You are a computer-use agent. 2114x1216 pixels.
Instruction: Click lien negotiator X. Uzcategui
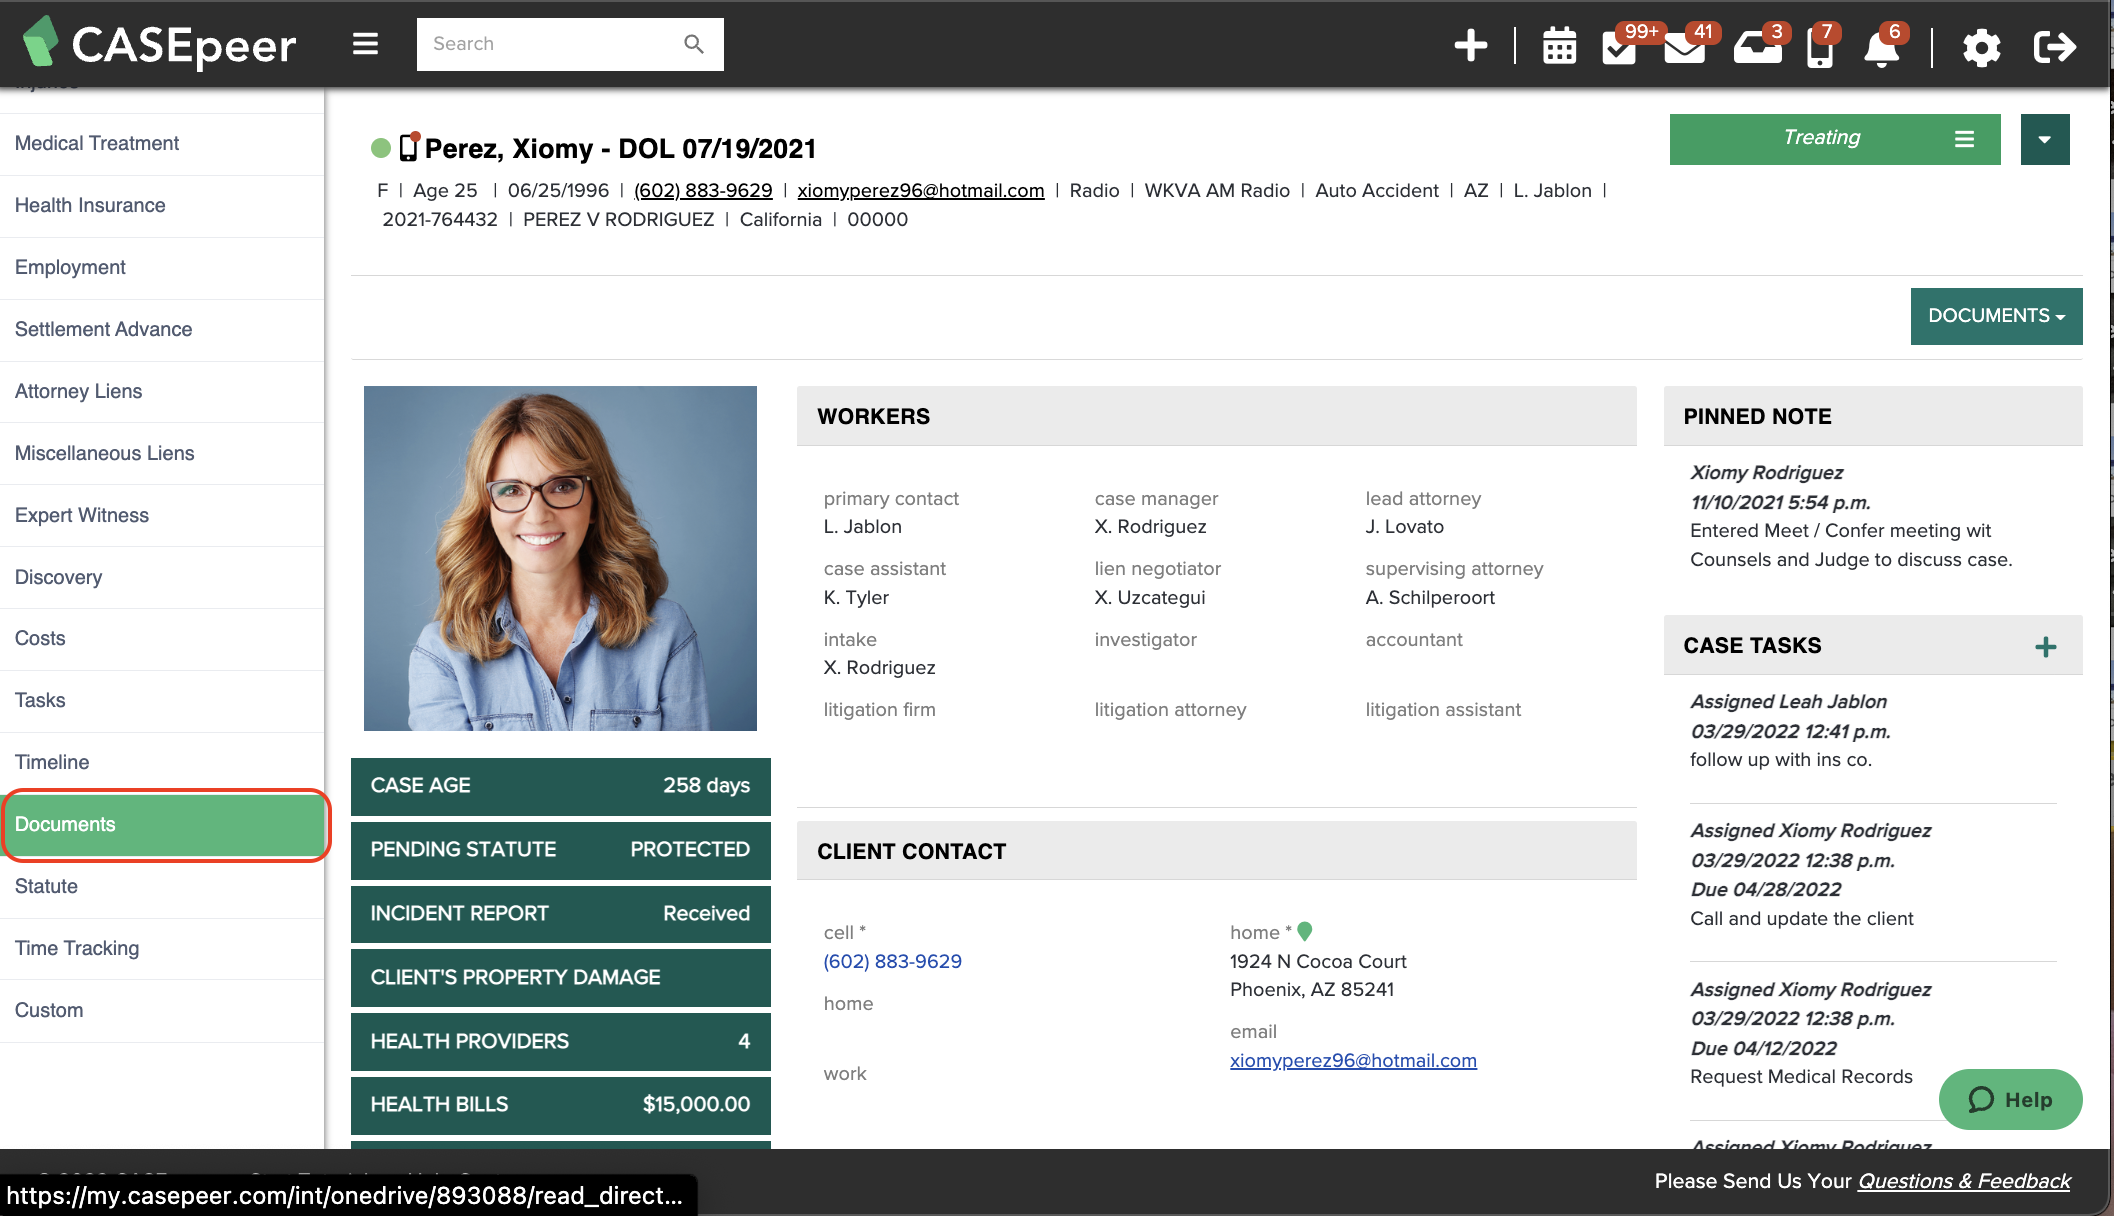tap(1150, 598)
